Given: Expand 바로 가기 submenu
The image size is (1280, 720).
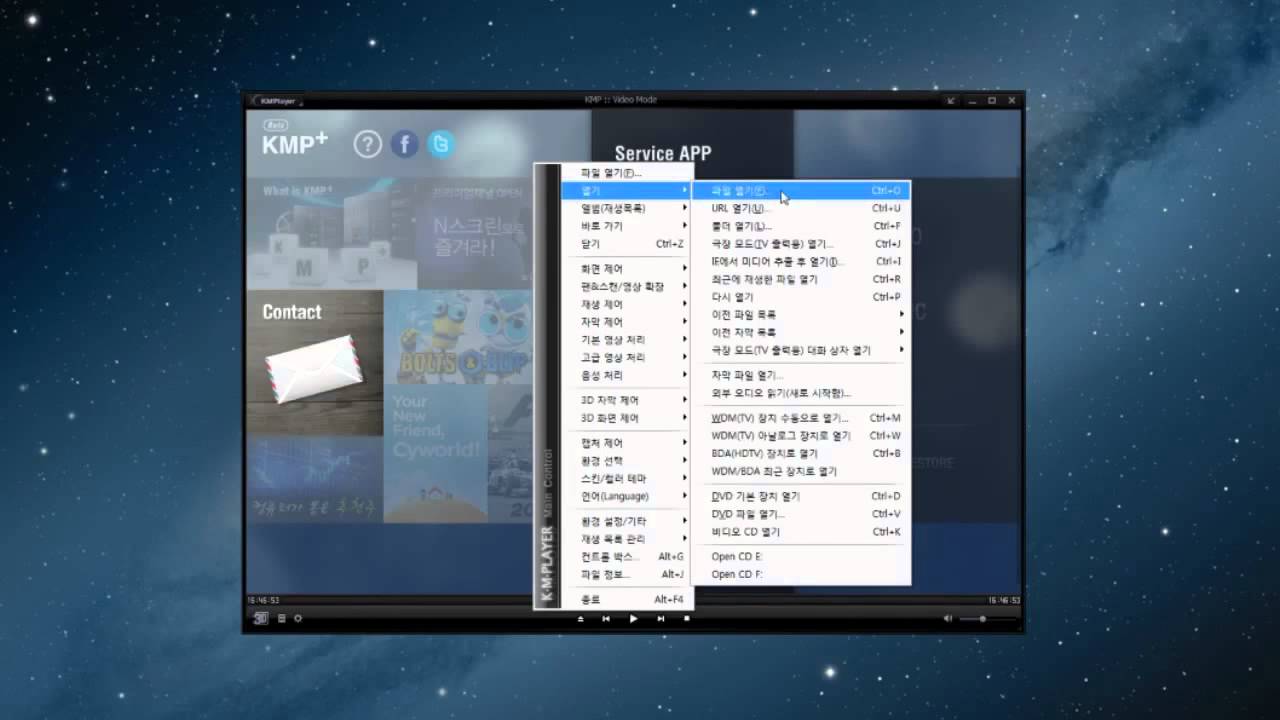Looking at the screenshot, I should tap(626, 226).
